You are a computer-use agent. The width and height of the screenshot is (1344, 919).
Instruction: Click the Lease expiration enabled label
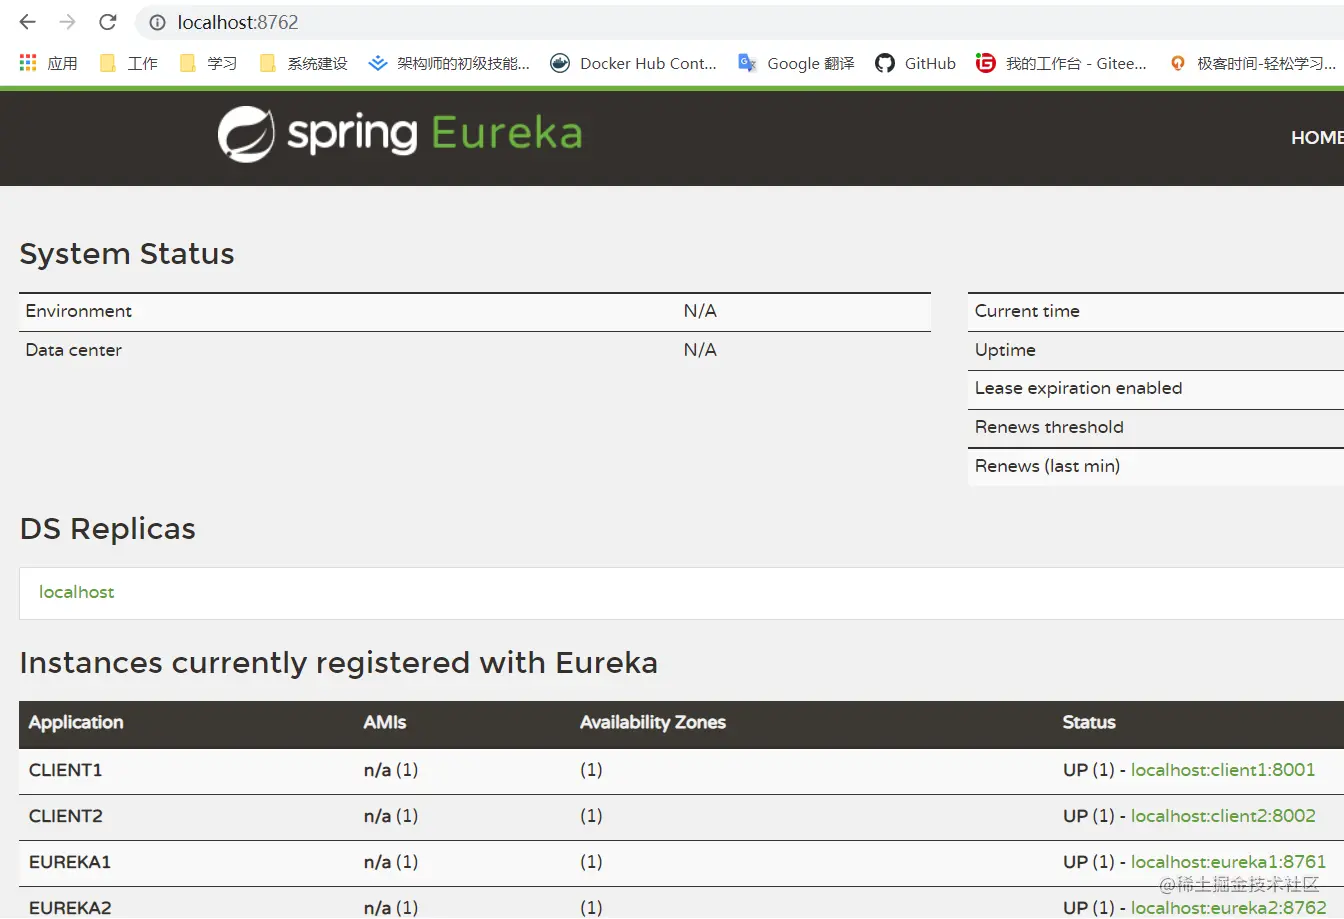[x=1078, y=388]
